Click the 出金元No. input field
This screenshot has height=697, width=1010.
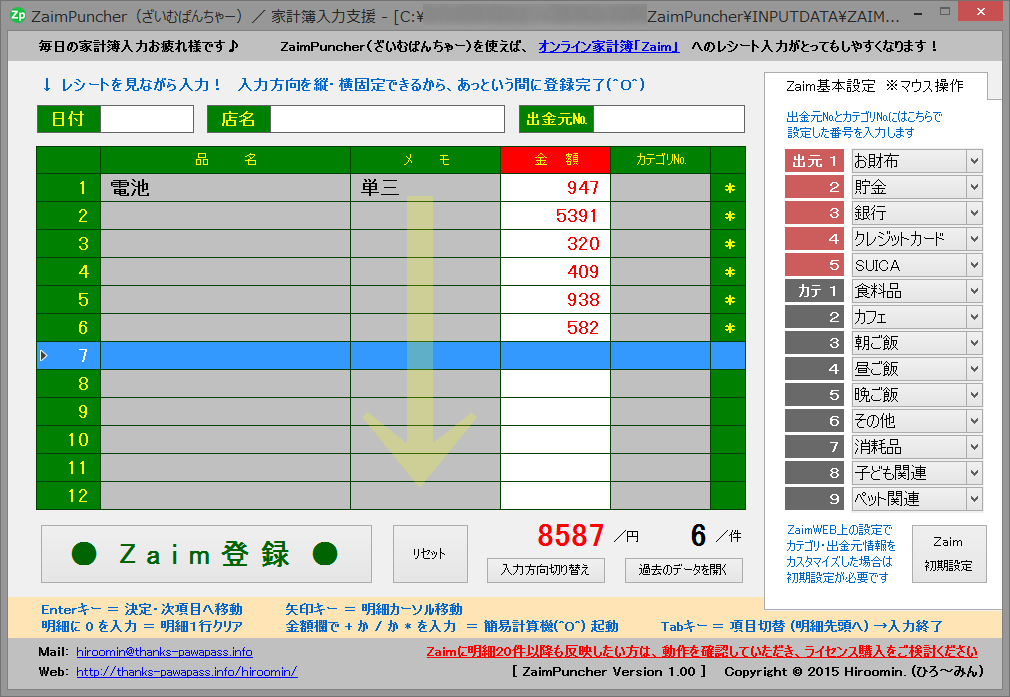coord(669,119)
